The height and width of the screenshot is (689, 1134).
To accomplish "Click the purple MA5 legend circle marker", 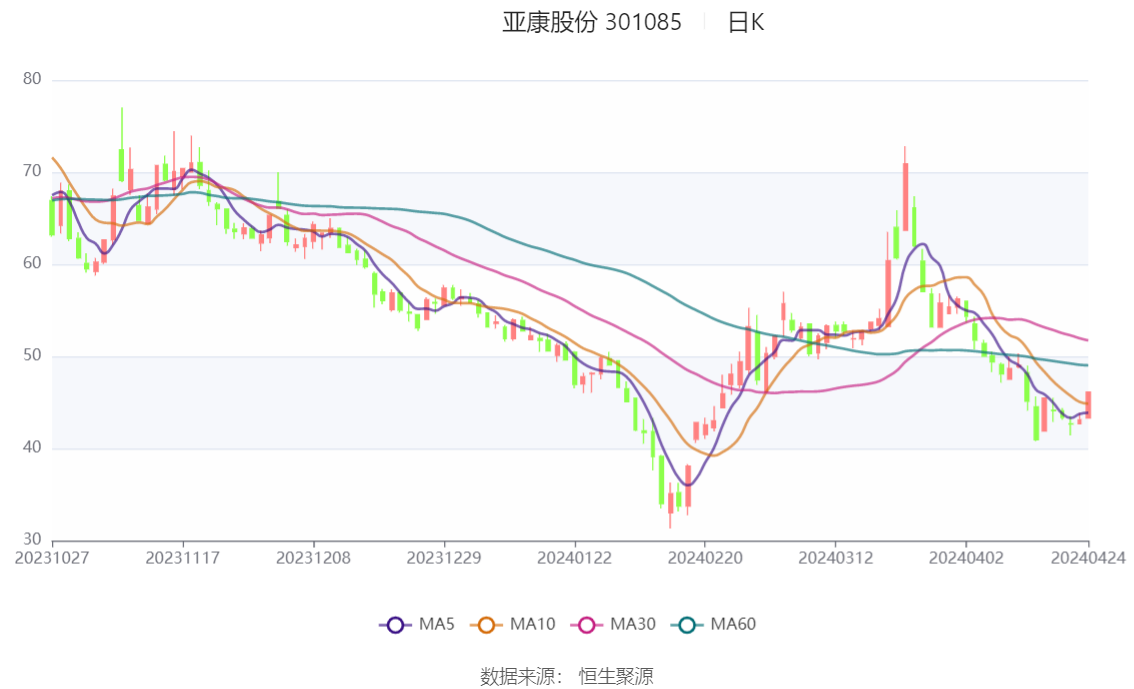I will (395, 625).
